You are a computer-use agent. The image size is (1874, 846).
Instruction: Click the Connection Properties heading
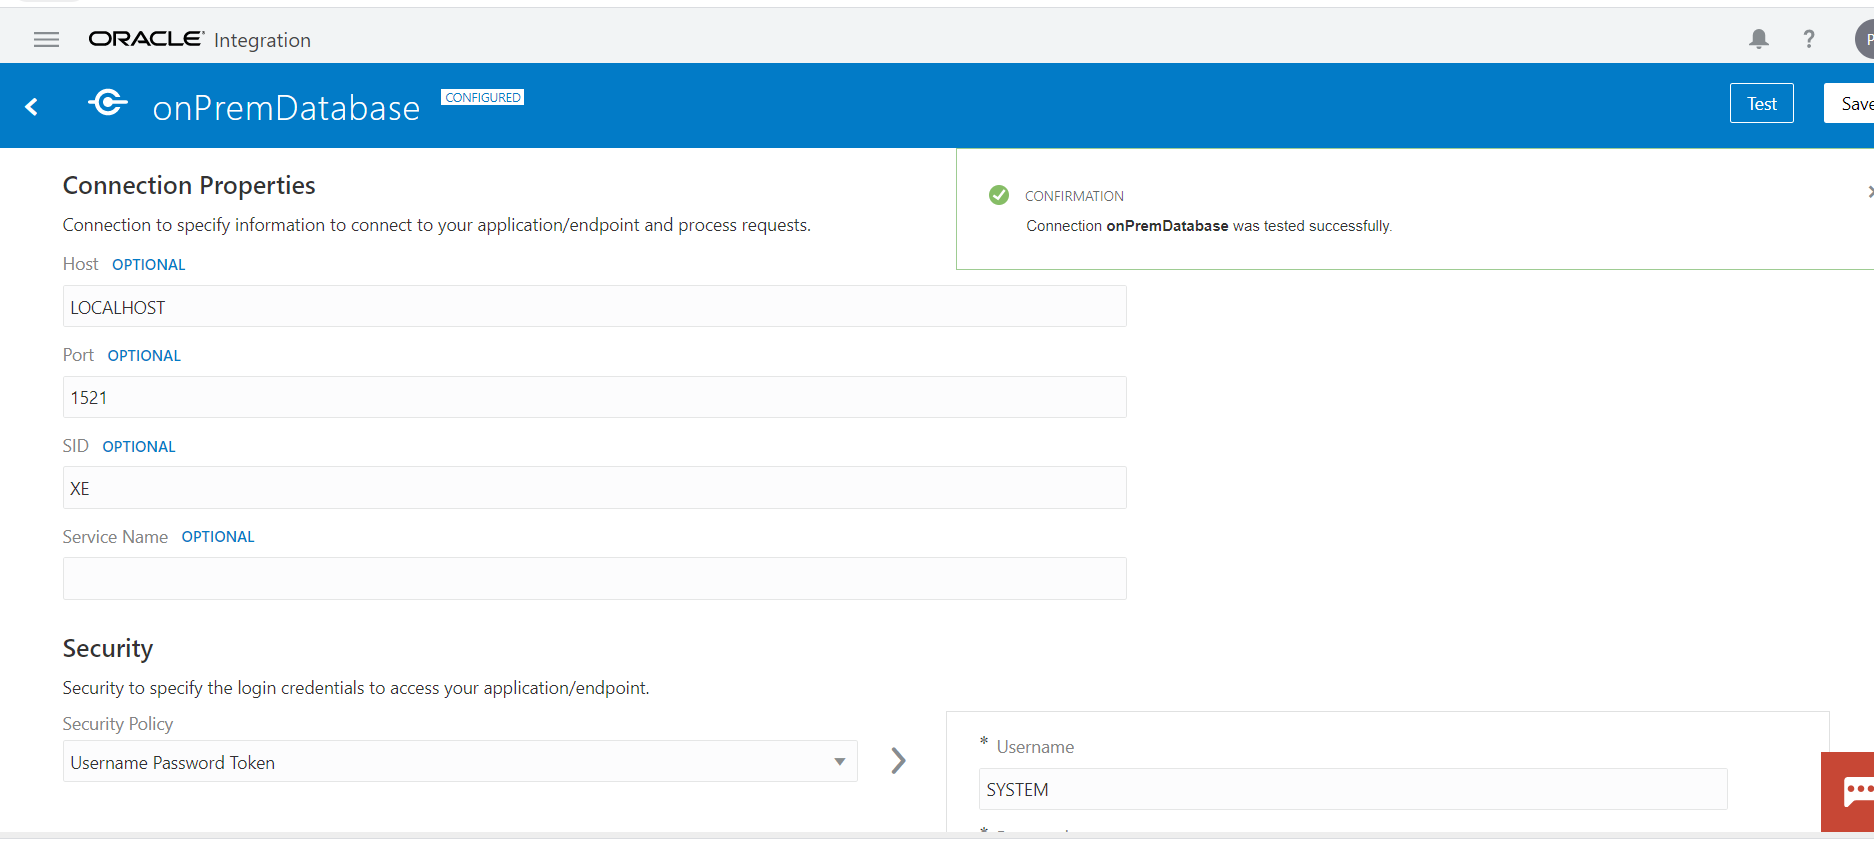pyautogui.click(x=189, y=185)
